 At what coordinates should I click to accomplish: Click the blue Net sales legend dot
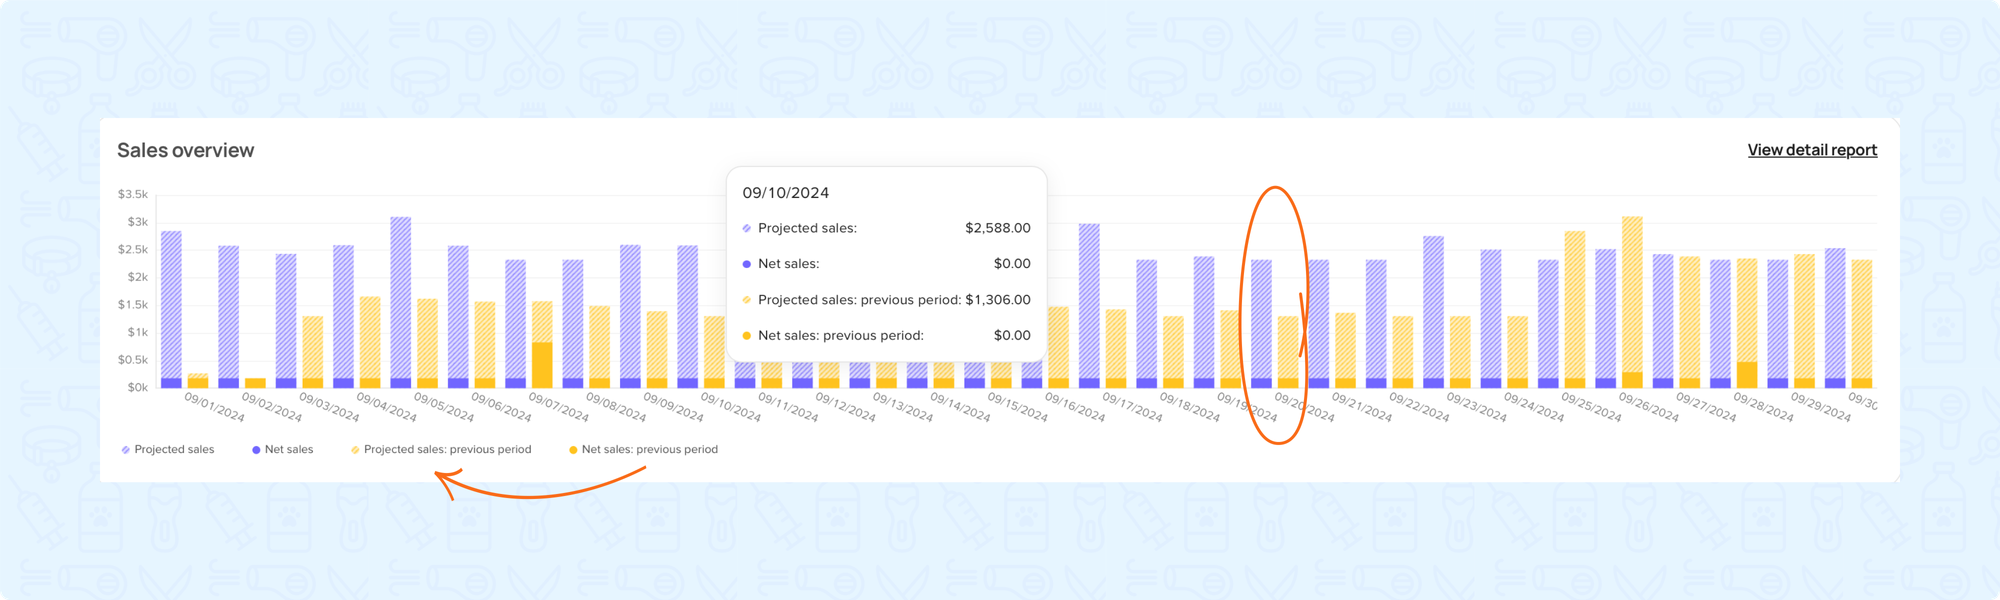tap(256, 450)
